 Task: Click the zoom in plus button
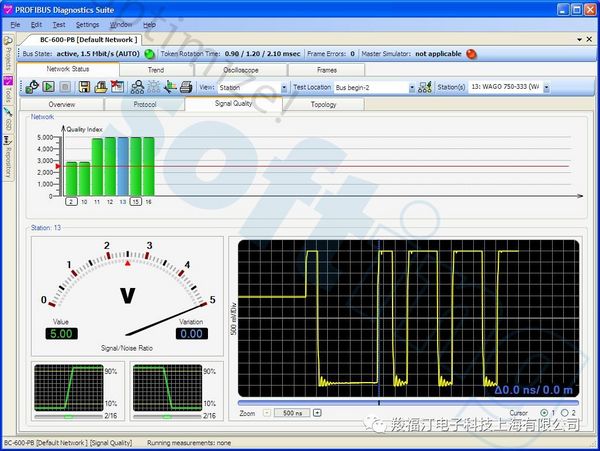coord(317,413)
